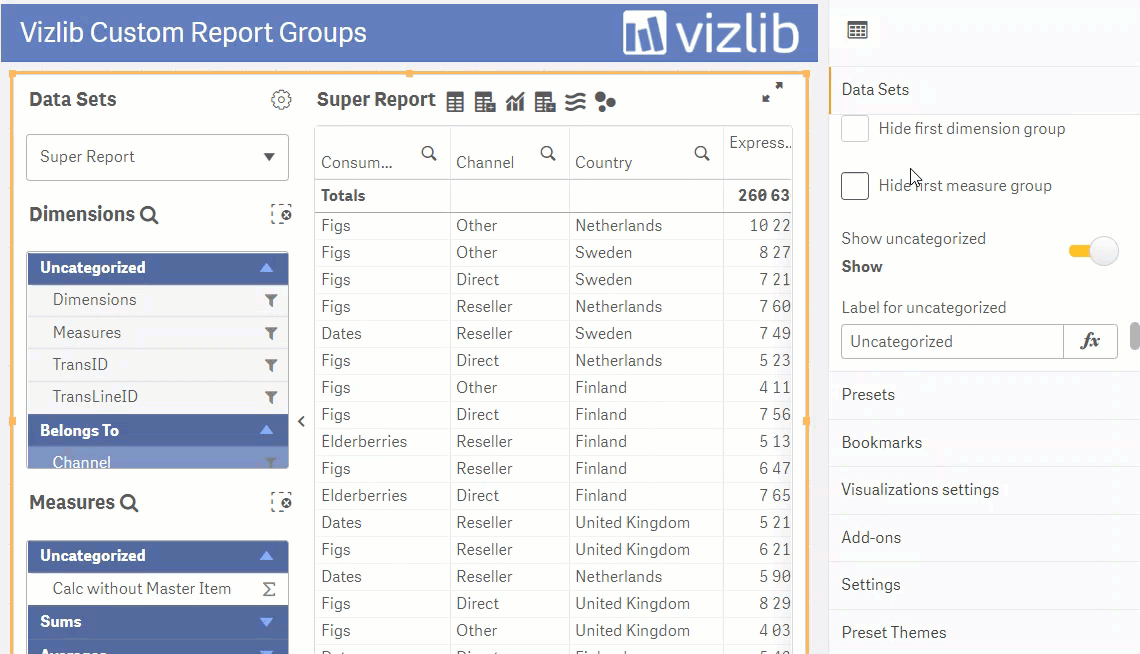
Task: Switch to the wavy area chart view
Action: point(575,102)
